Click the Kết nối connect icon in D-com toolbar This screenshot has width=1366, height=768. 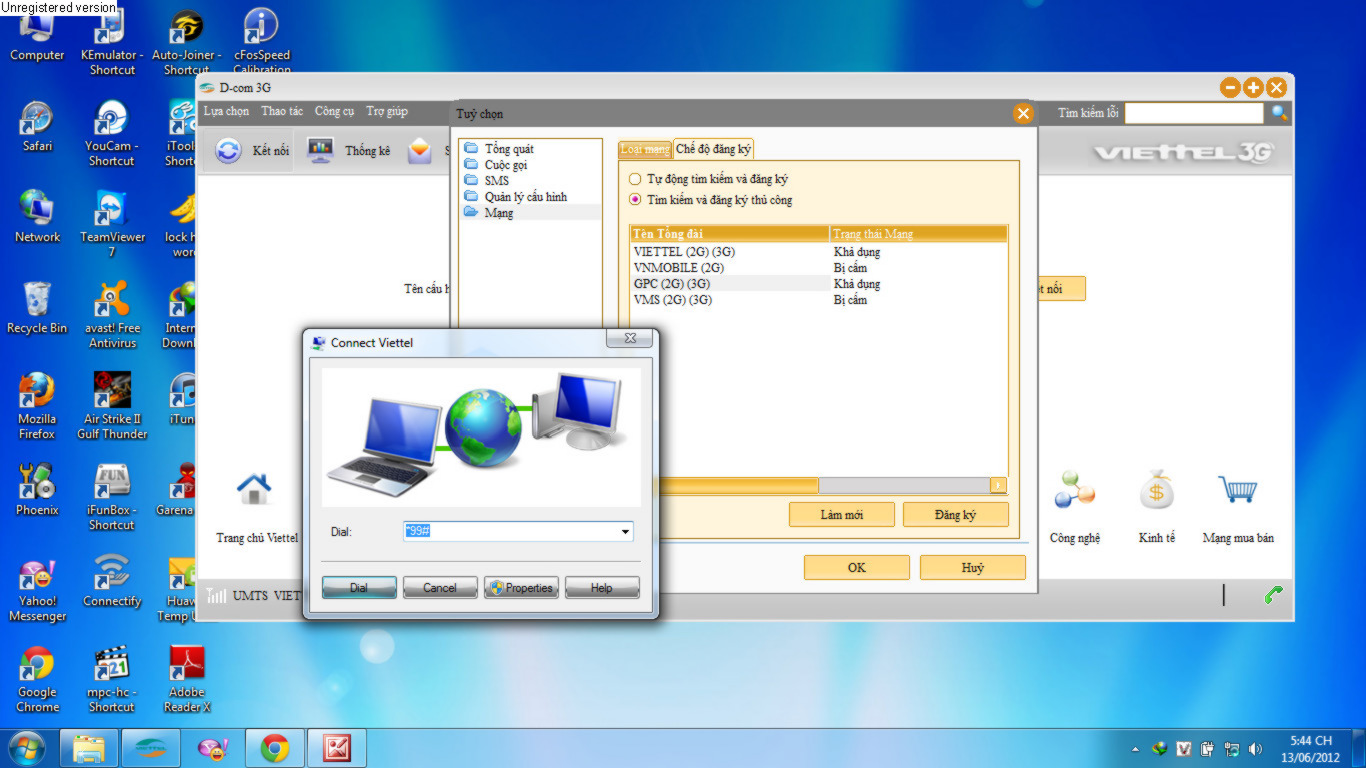[229, 151]
